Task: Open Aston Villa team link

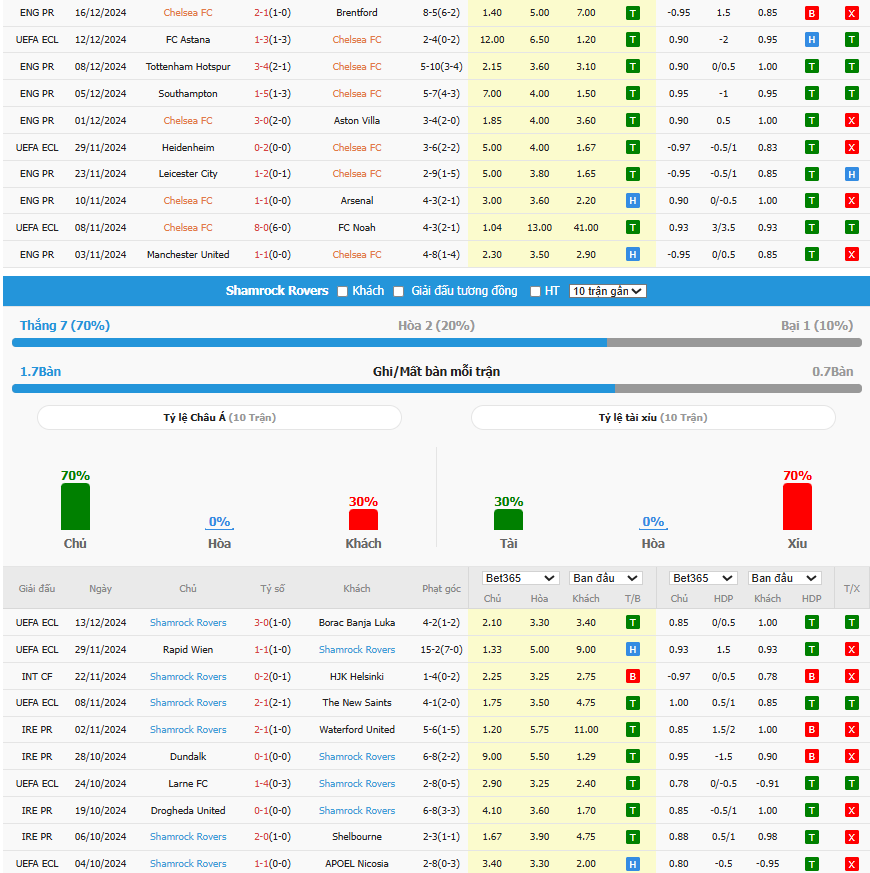Action: [357, 120]
